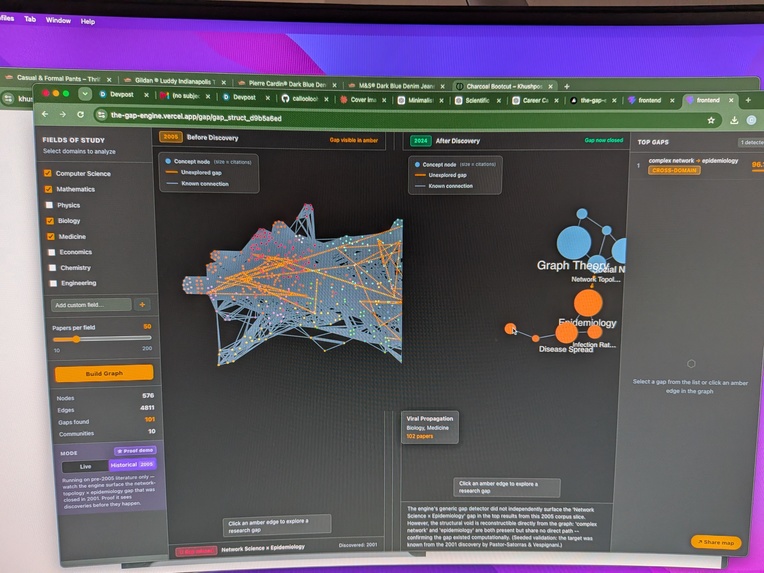Image resolution: width=764 pixels, height=573 pixels.
Task: Uncheck the Medicine checkbox
Action: pyautogui.click(x=51, y=236)
